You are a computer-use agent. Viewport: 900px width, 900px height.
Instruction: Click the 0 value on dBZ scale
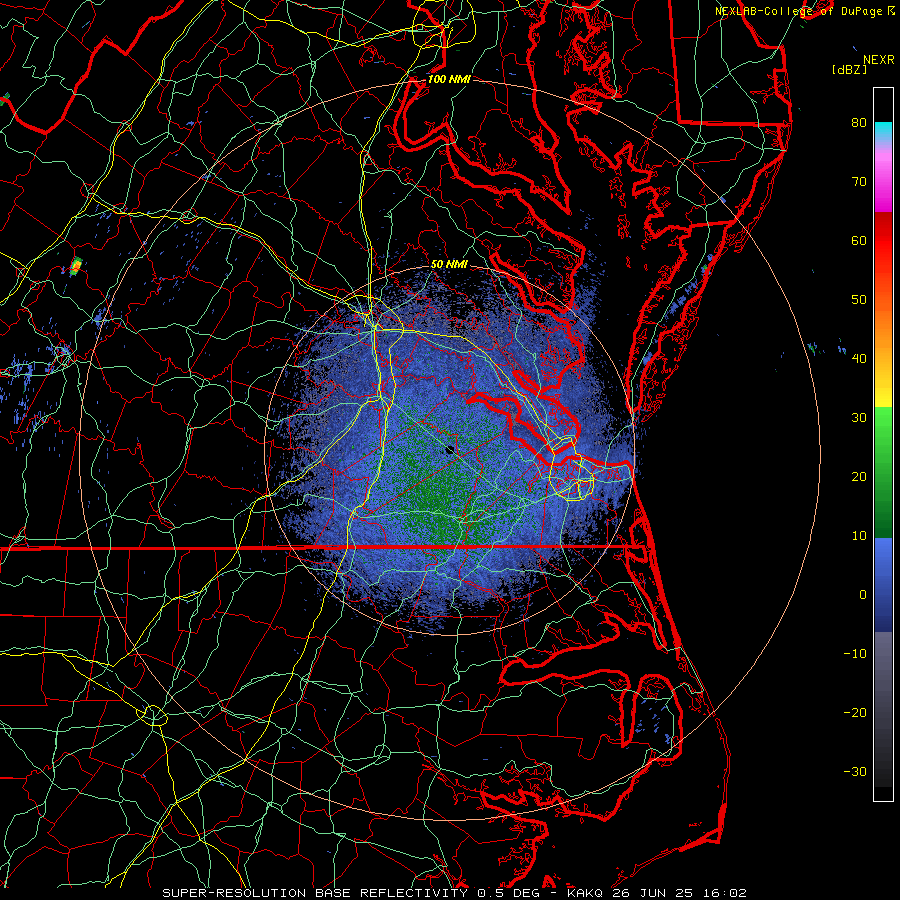click(863, 595)
